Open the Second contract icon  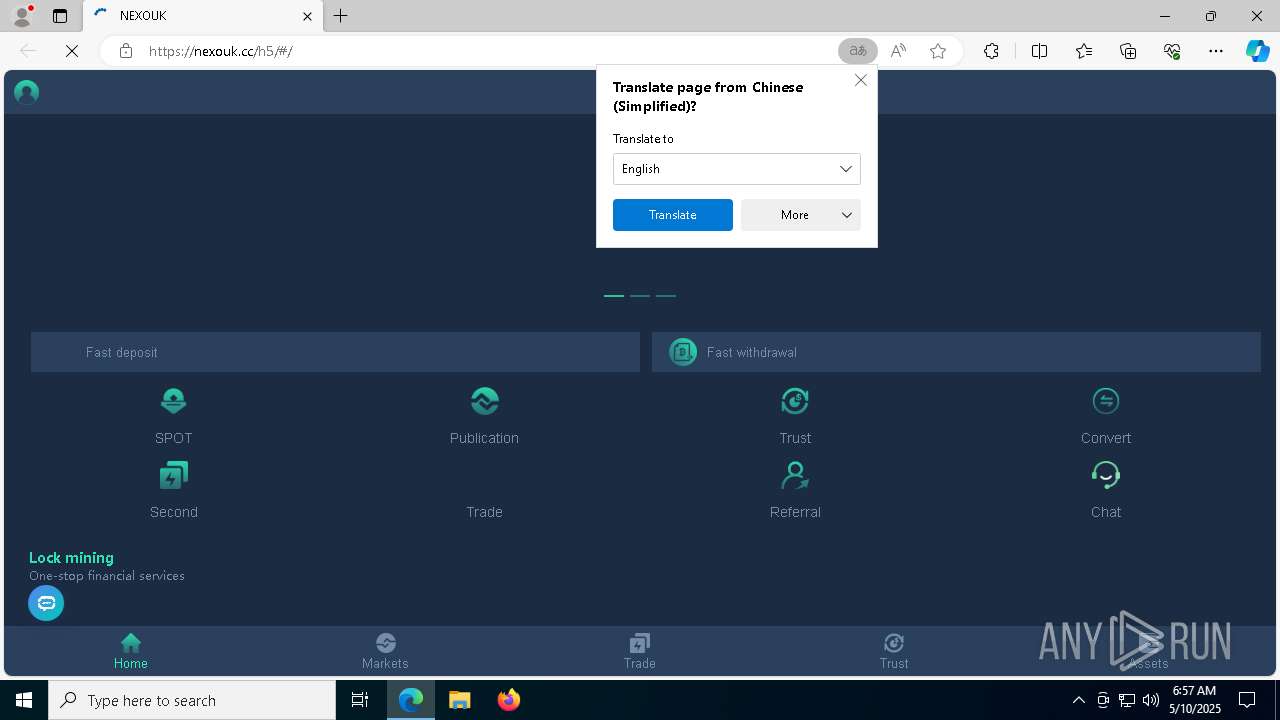(173, 475)
